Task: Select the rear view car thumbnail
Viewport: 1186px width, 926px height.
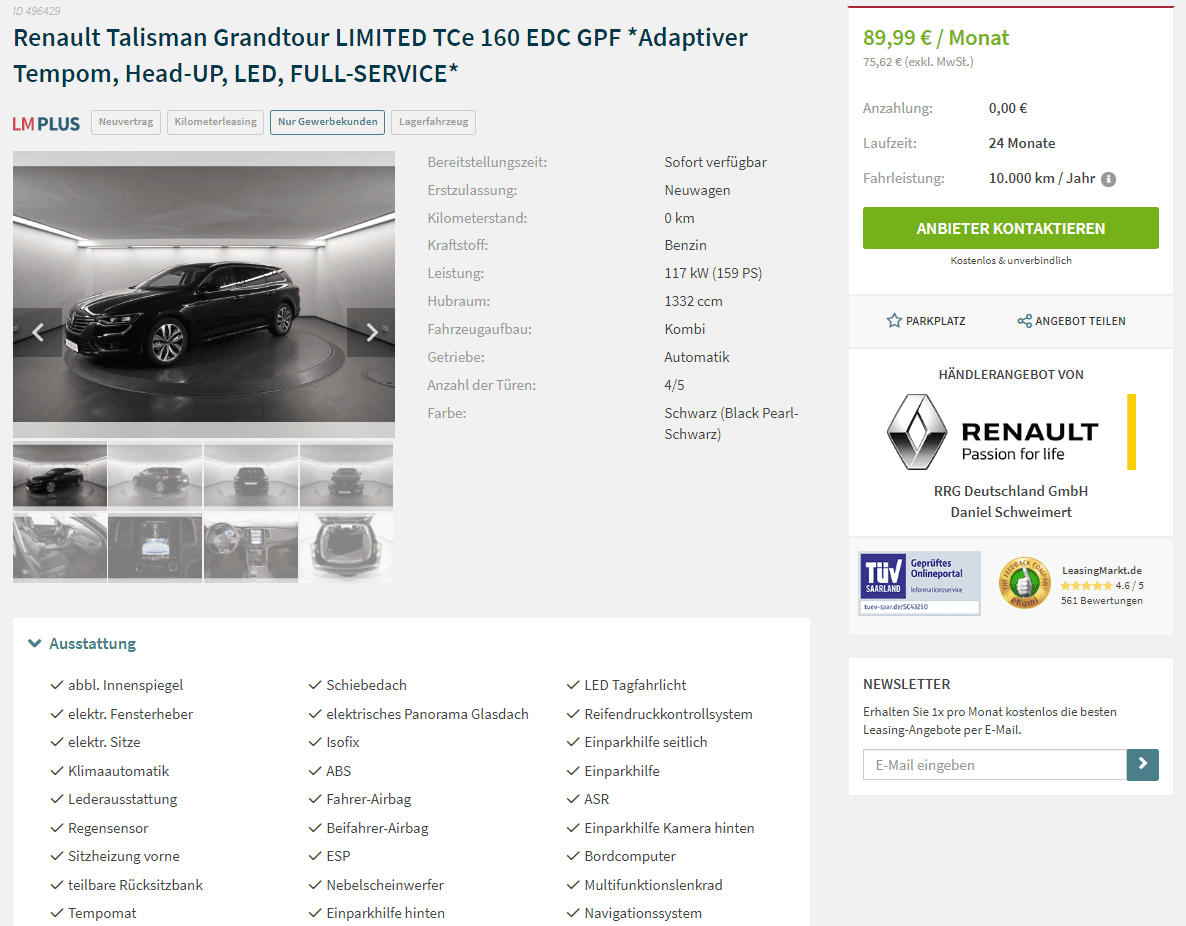Action: click(250, 477)
